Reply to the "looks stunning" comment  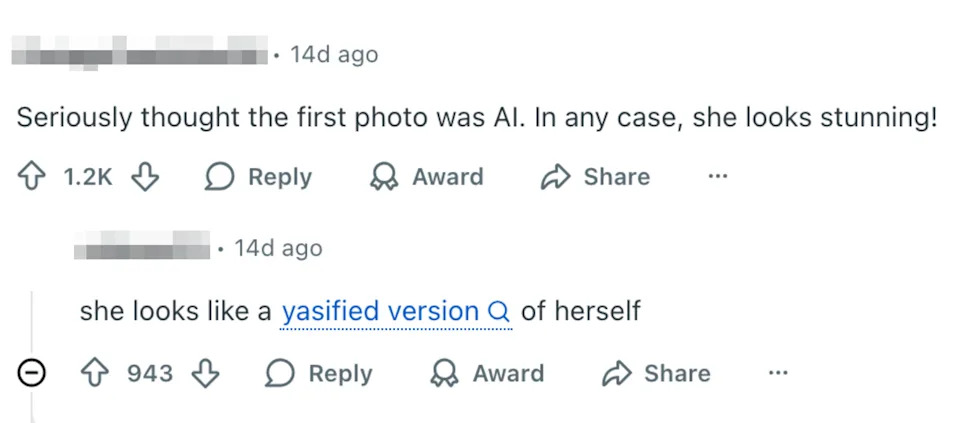click(x=259, y=177)
